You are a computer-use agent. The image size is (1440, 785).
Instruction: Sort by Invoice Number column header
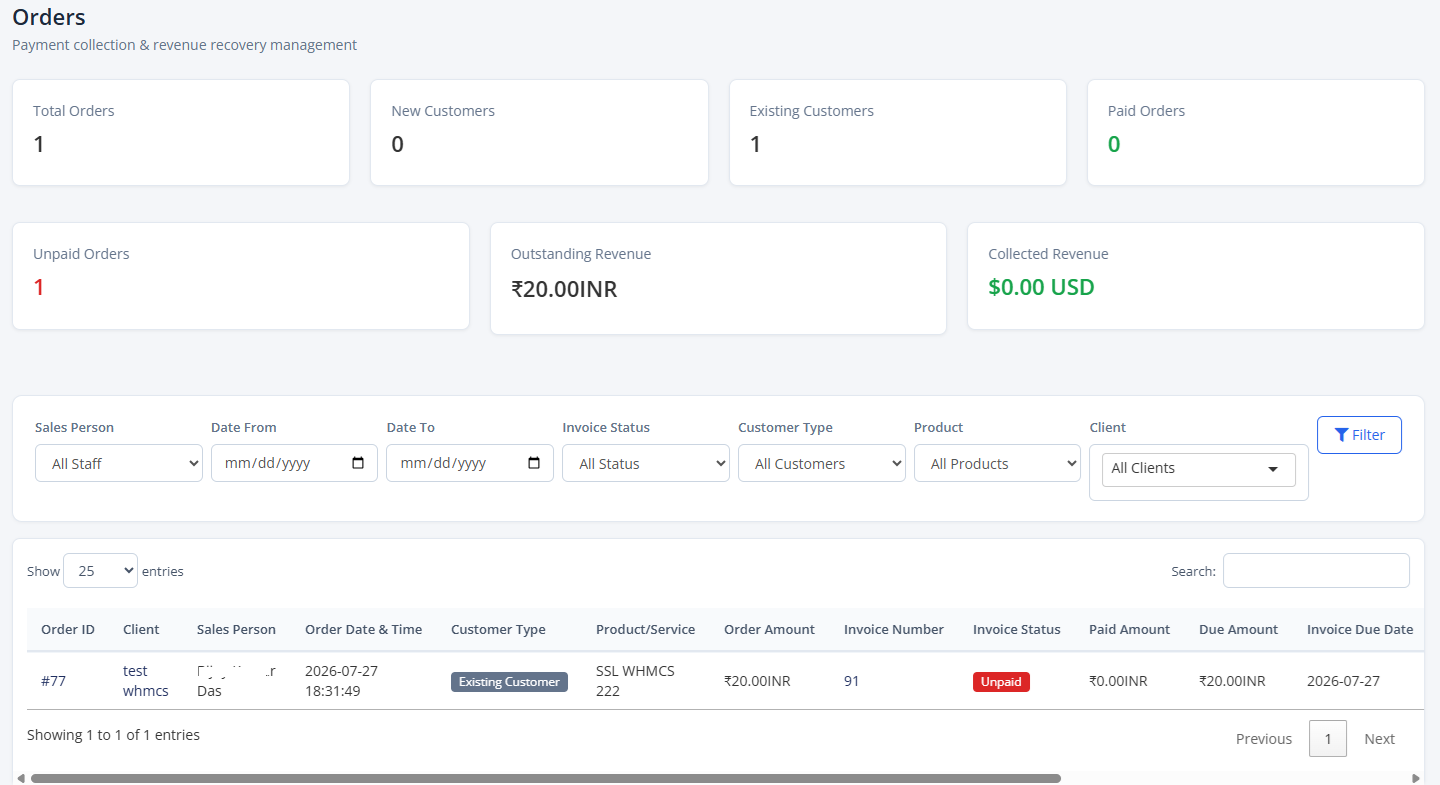tap(893, 629)
